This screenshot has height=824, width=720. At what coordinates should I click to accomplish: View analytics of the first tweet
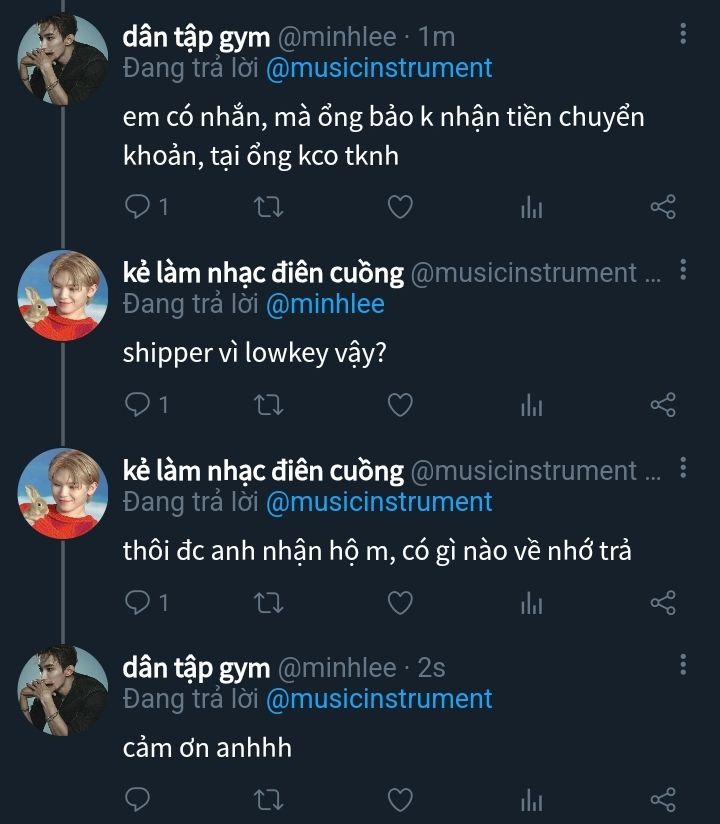pos(531,207)
